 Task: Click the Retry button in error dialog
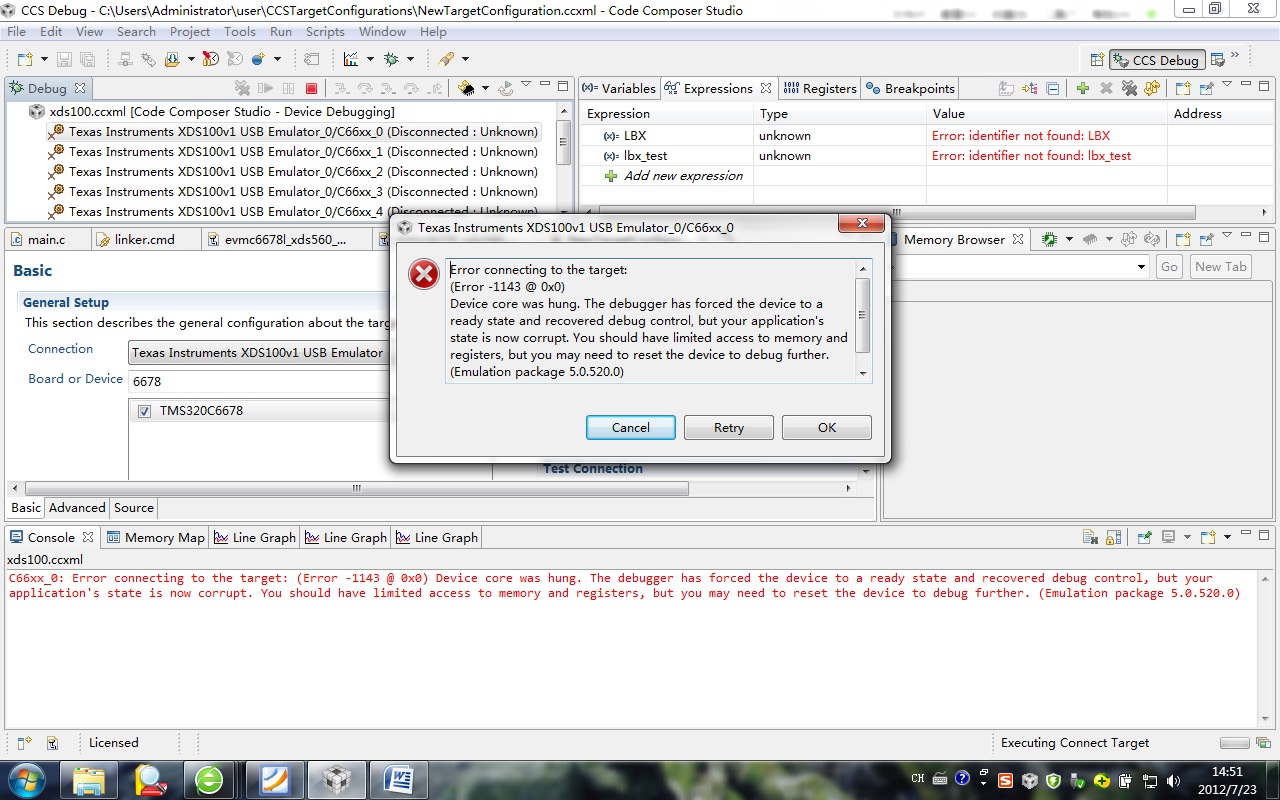729,428
